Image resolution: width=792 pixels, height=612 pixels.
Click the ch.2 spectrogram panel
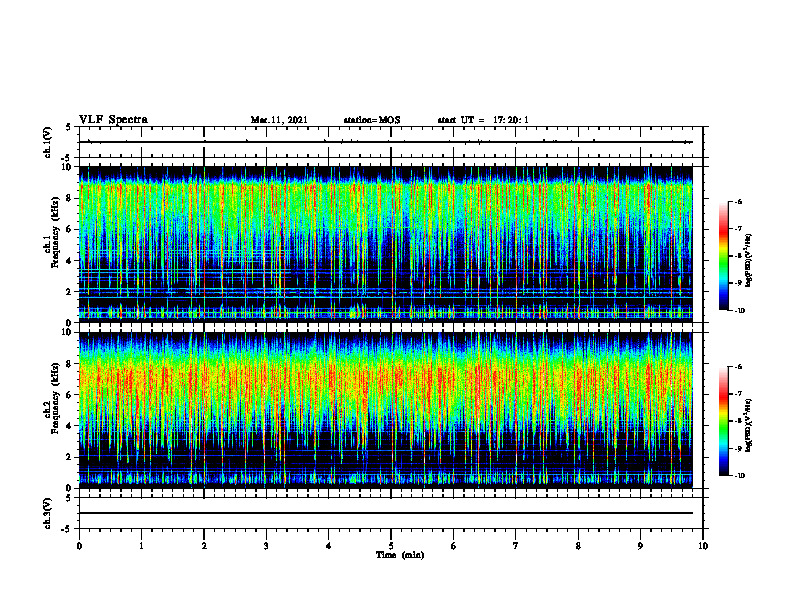(x=385, y=410)
